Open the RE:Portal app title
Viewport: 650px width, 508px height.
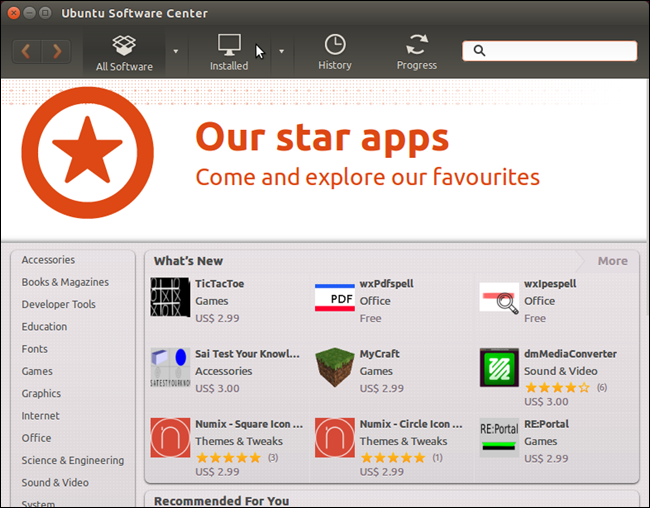(546, 424)
